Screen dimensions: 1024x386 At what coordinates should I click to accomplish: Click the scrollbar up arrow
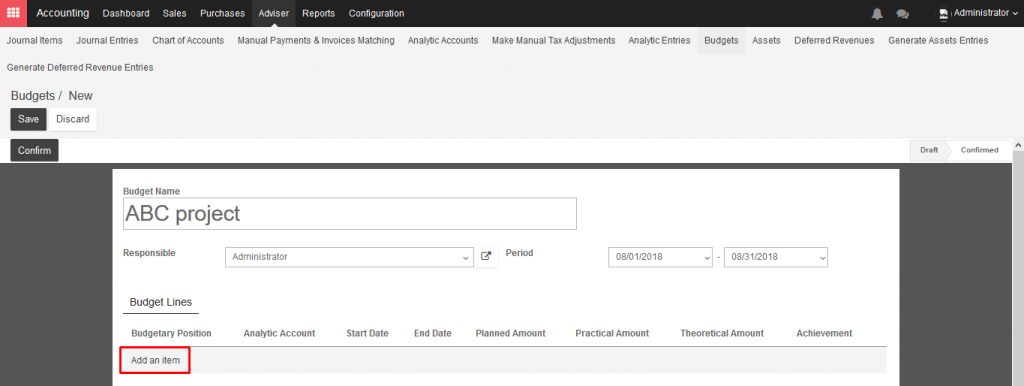(x=1018, y=144)
